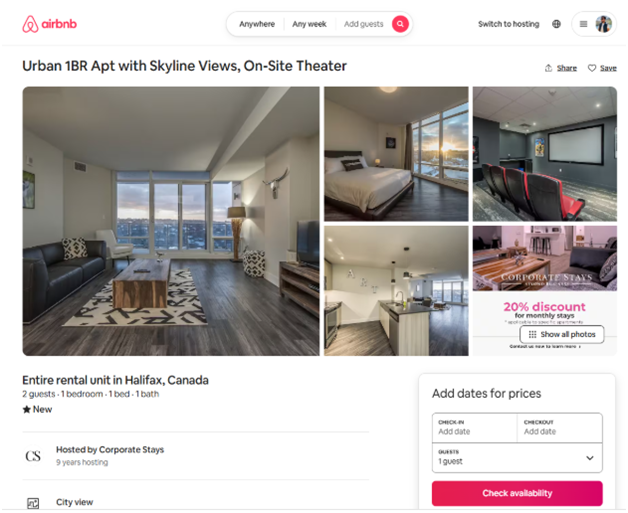The width and height of the screenshot is (628, 513).
Task: Click the City view icon
Action: coord(33,503)
